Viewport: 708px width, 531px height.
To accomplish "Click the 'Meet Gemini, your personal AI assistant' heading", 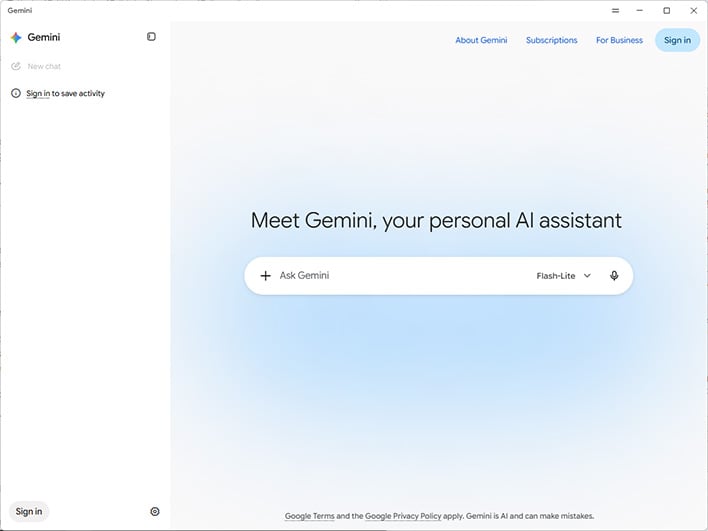I will coord(436,221).
